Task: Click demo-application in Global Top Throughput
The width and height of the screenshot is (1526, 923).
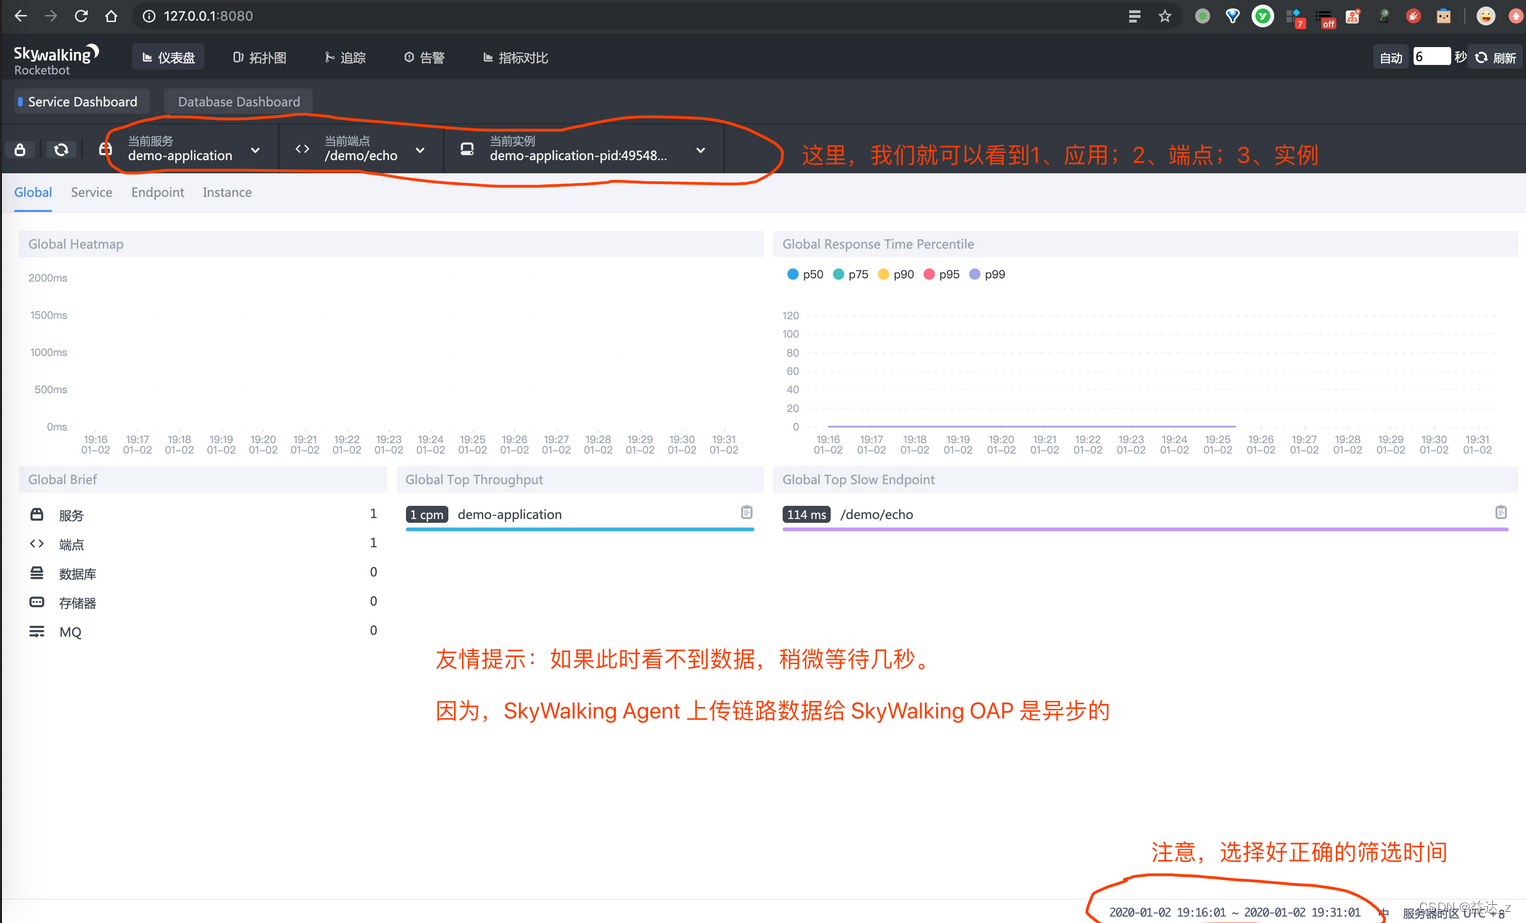Action: pyautogui.click(x=509, y=514)
